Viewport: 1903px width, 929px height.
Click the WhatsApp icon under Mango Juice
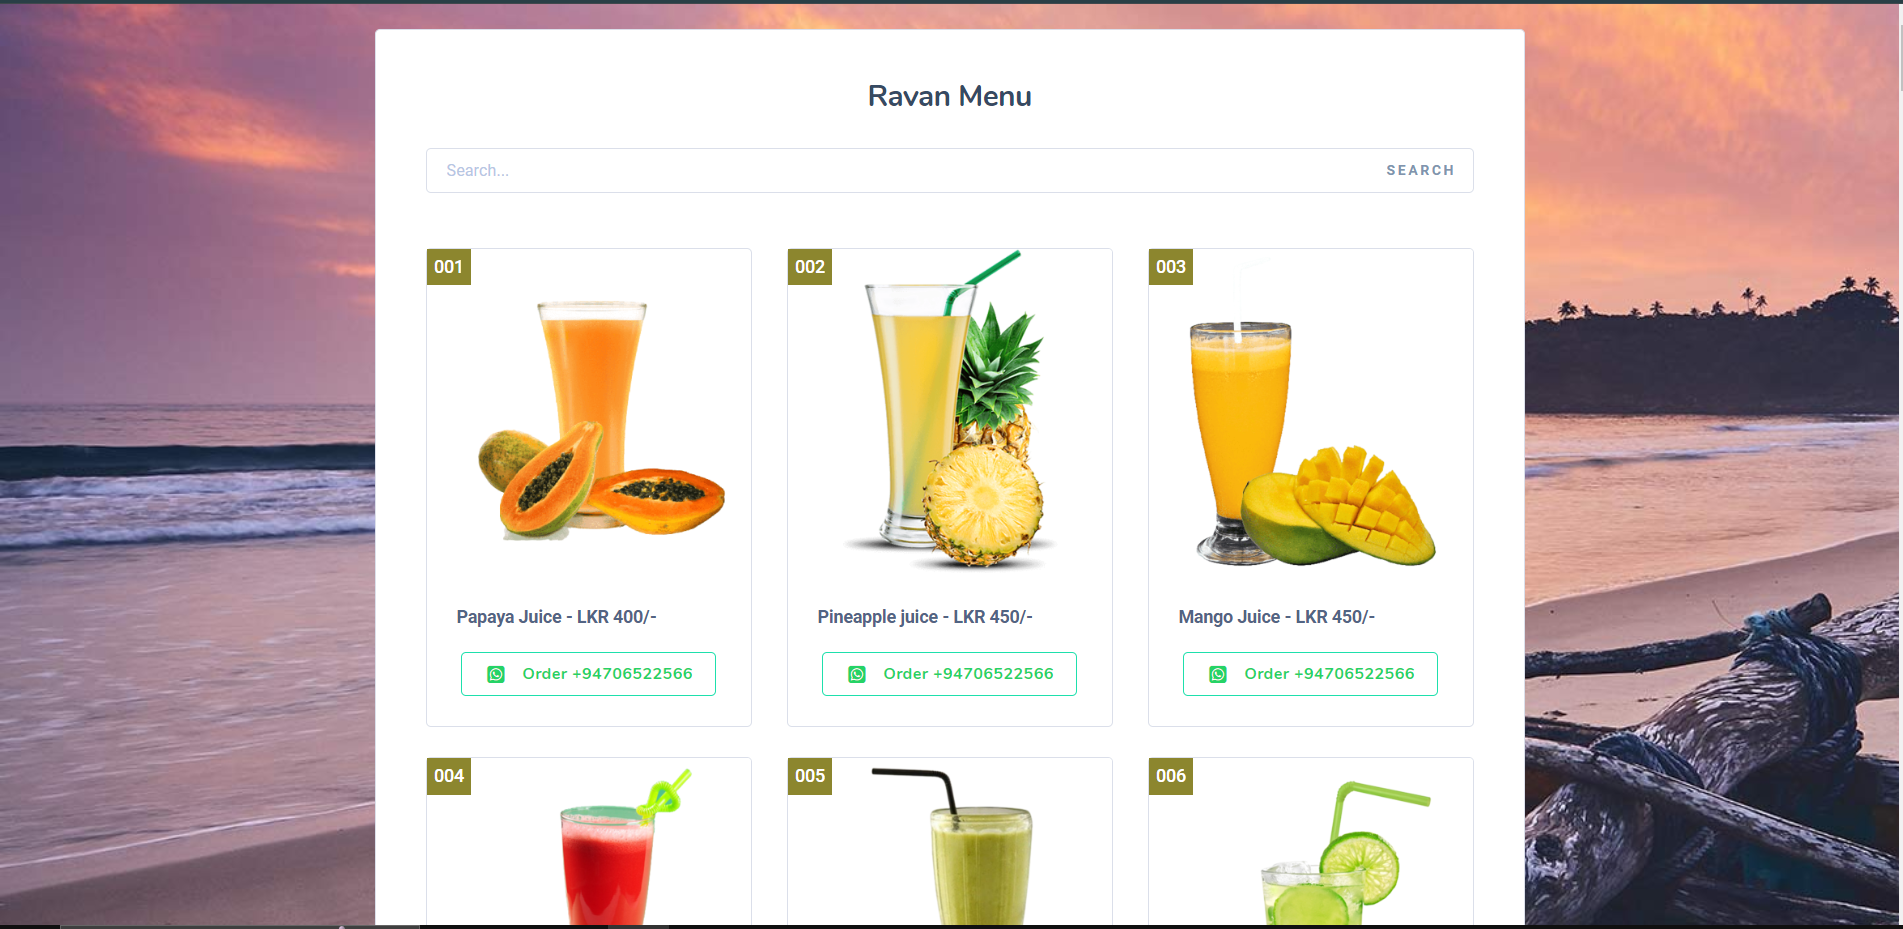tap(1218, 674)
